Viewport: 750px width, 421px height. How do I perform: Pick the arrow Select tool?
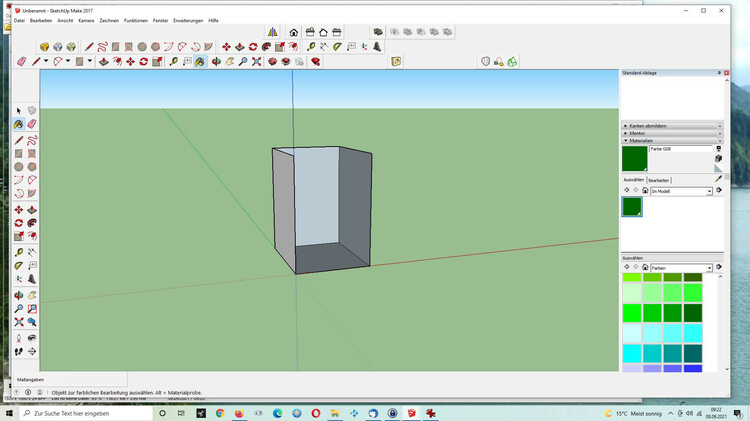click(x=19, y=111)
